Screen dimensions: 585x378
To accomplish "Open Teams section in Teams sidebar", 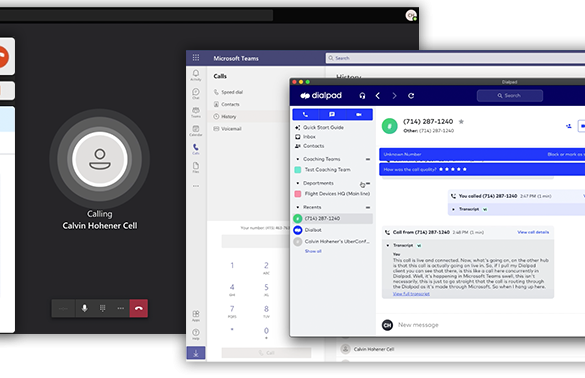I will (x=196, y=112).
